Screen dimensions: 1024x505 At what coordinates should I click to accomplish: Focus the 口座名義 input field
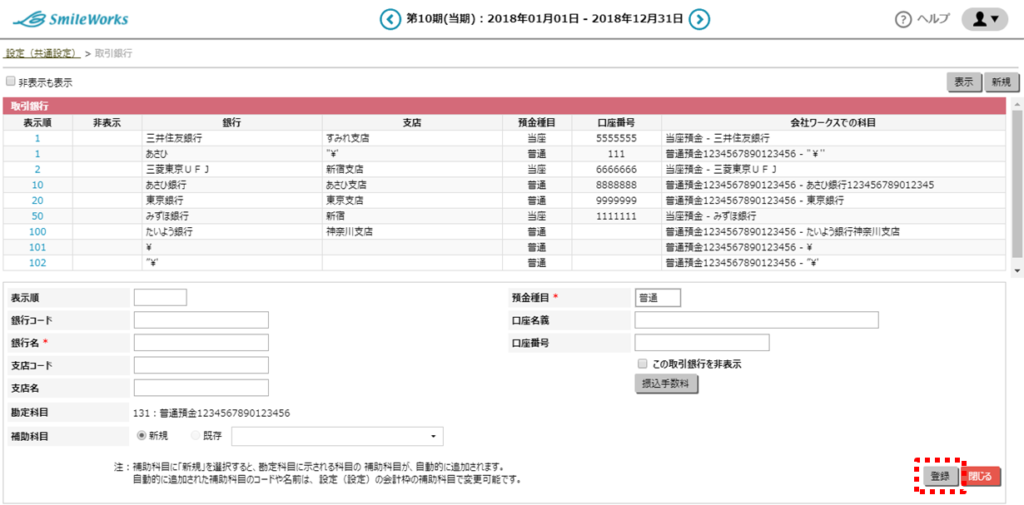coord(756,320)
